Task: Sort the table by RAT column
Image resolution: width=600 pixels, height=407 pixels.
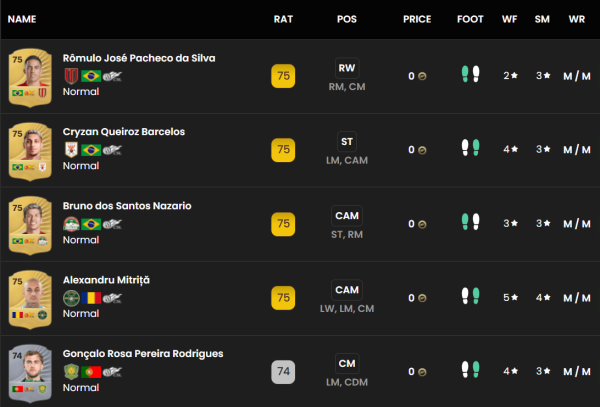Action: coord(283,19)
